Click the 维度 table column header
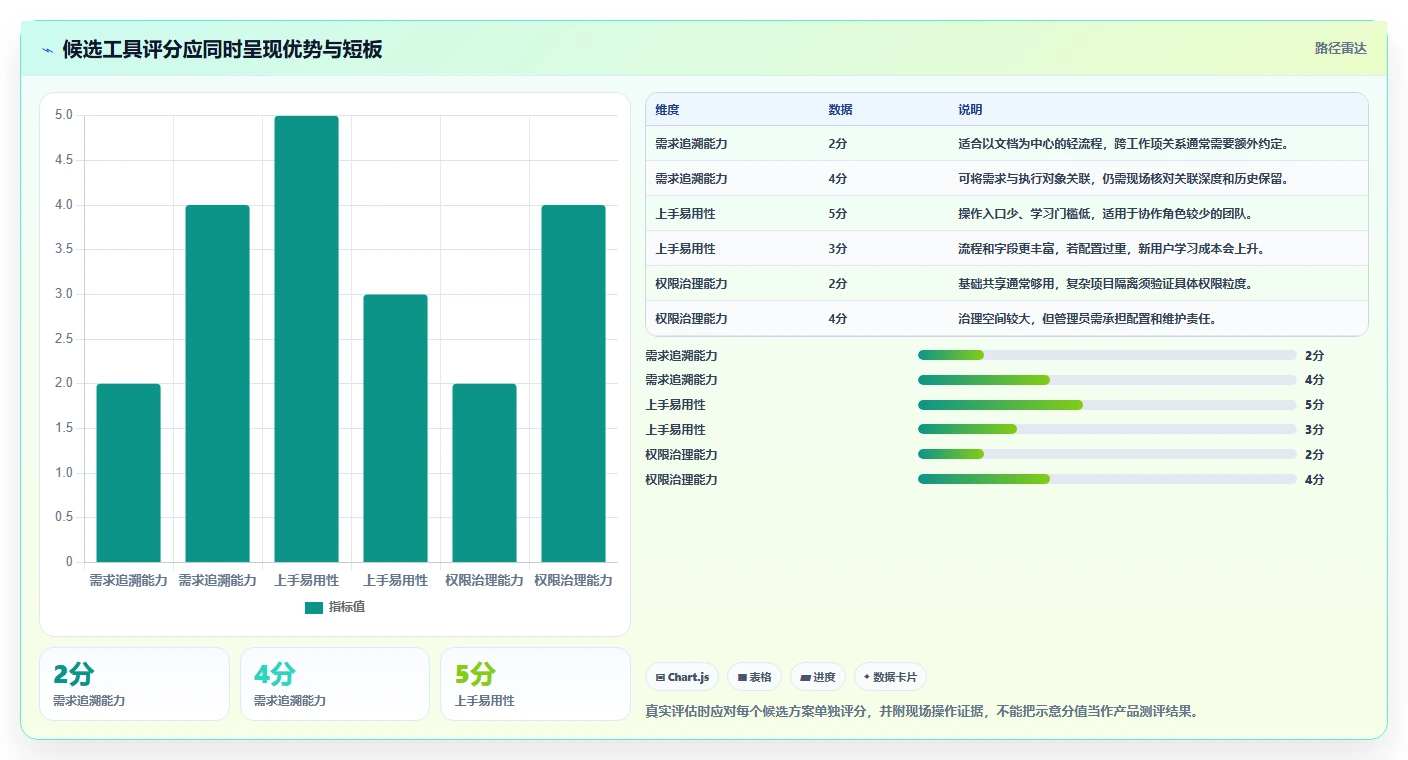This screenshot has height=760, width=1408. (x=667, y=110)
